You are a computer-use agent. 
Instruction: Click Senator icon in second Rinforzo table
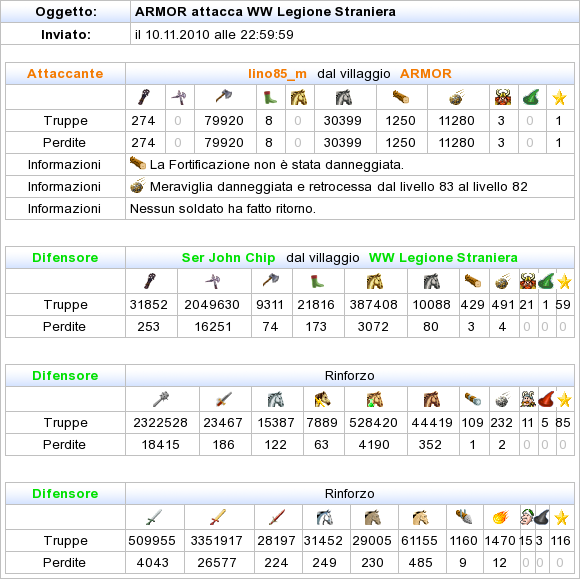pyautogui.click(x=526, y=517)
